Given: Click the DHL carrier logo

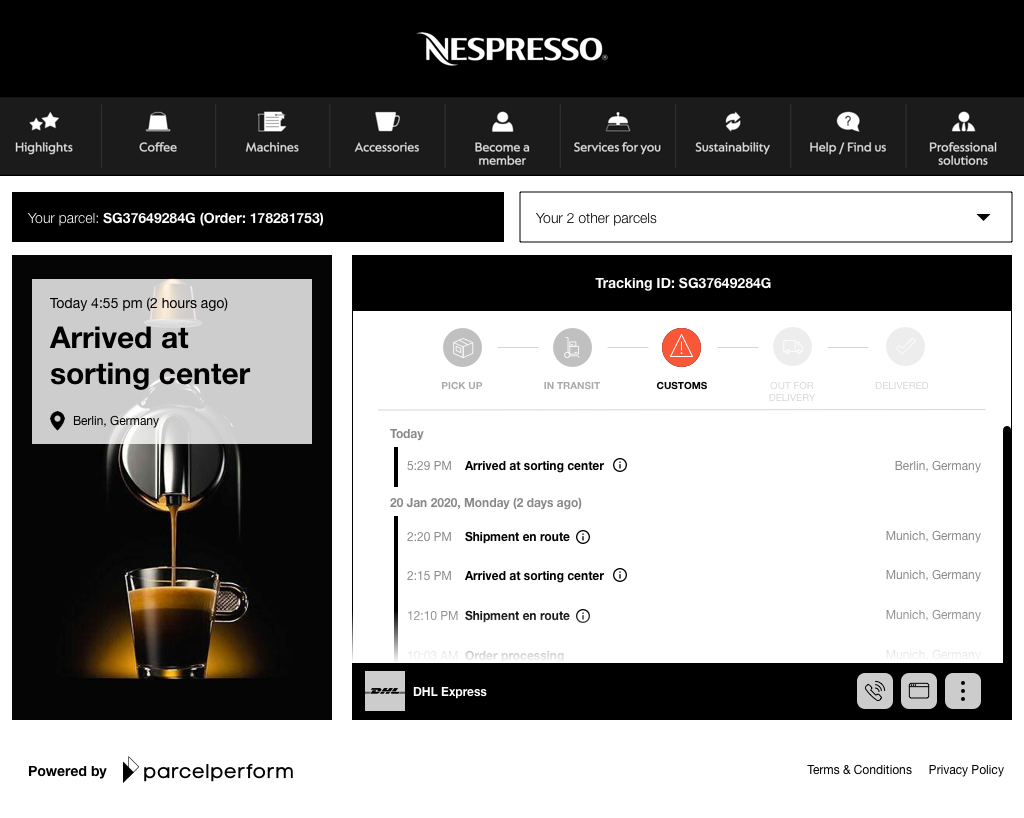Looking at the screenshot, I should [385, 691].
